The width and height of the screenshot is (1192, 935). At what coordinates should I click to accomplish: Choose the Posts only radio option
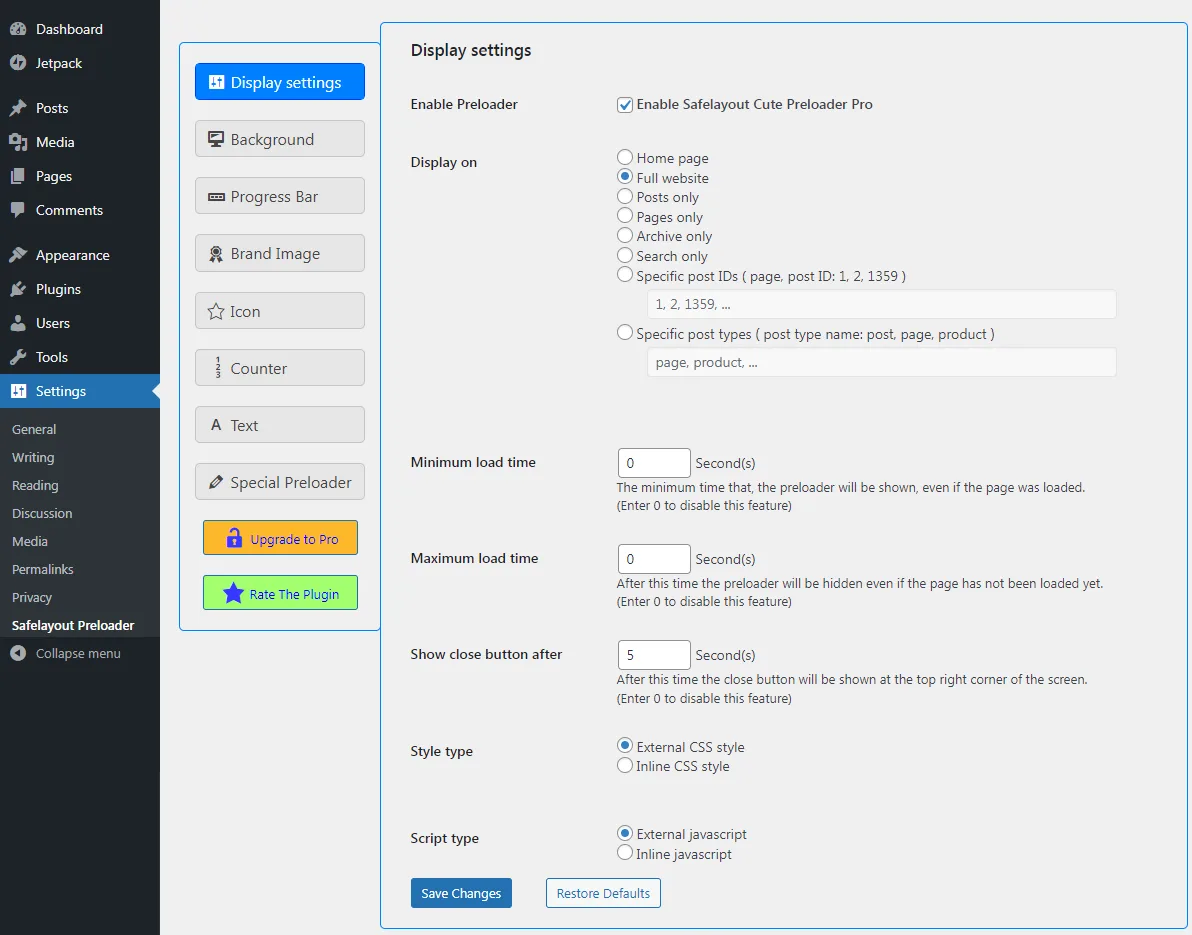click(625, 196)
